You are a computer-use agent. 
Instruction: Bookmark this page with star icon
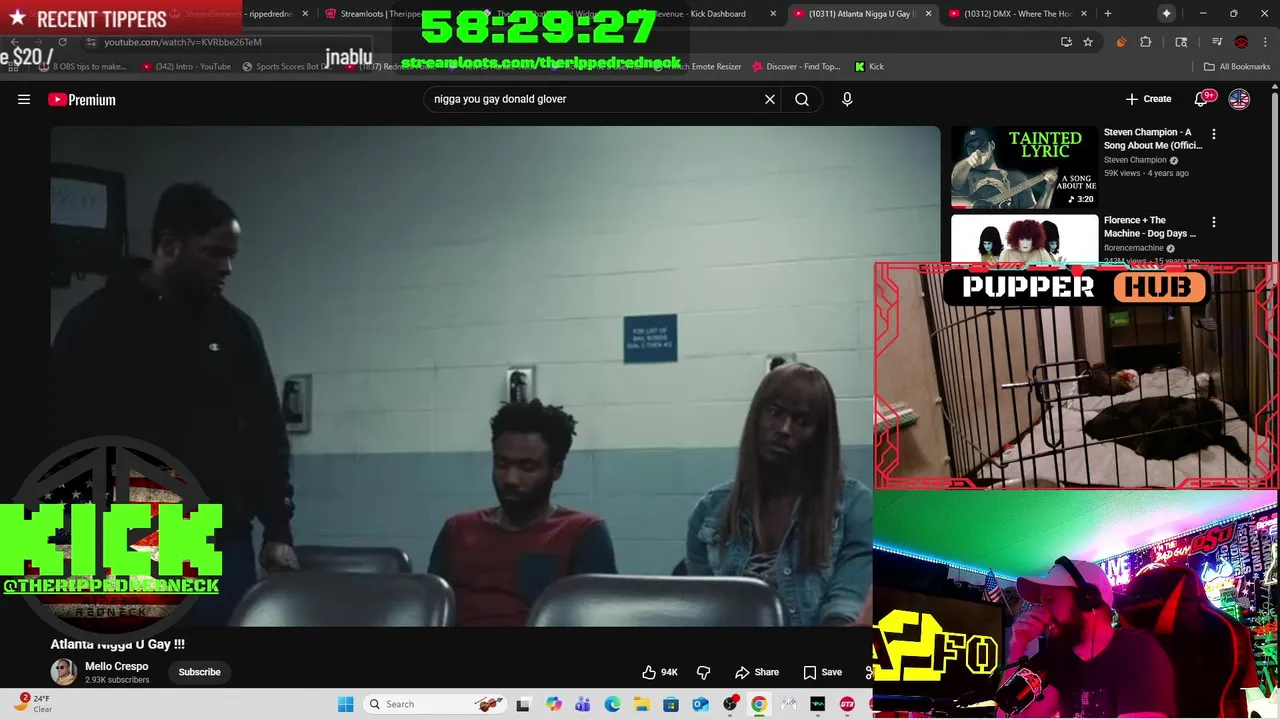point(1088,42)
